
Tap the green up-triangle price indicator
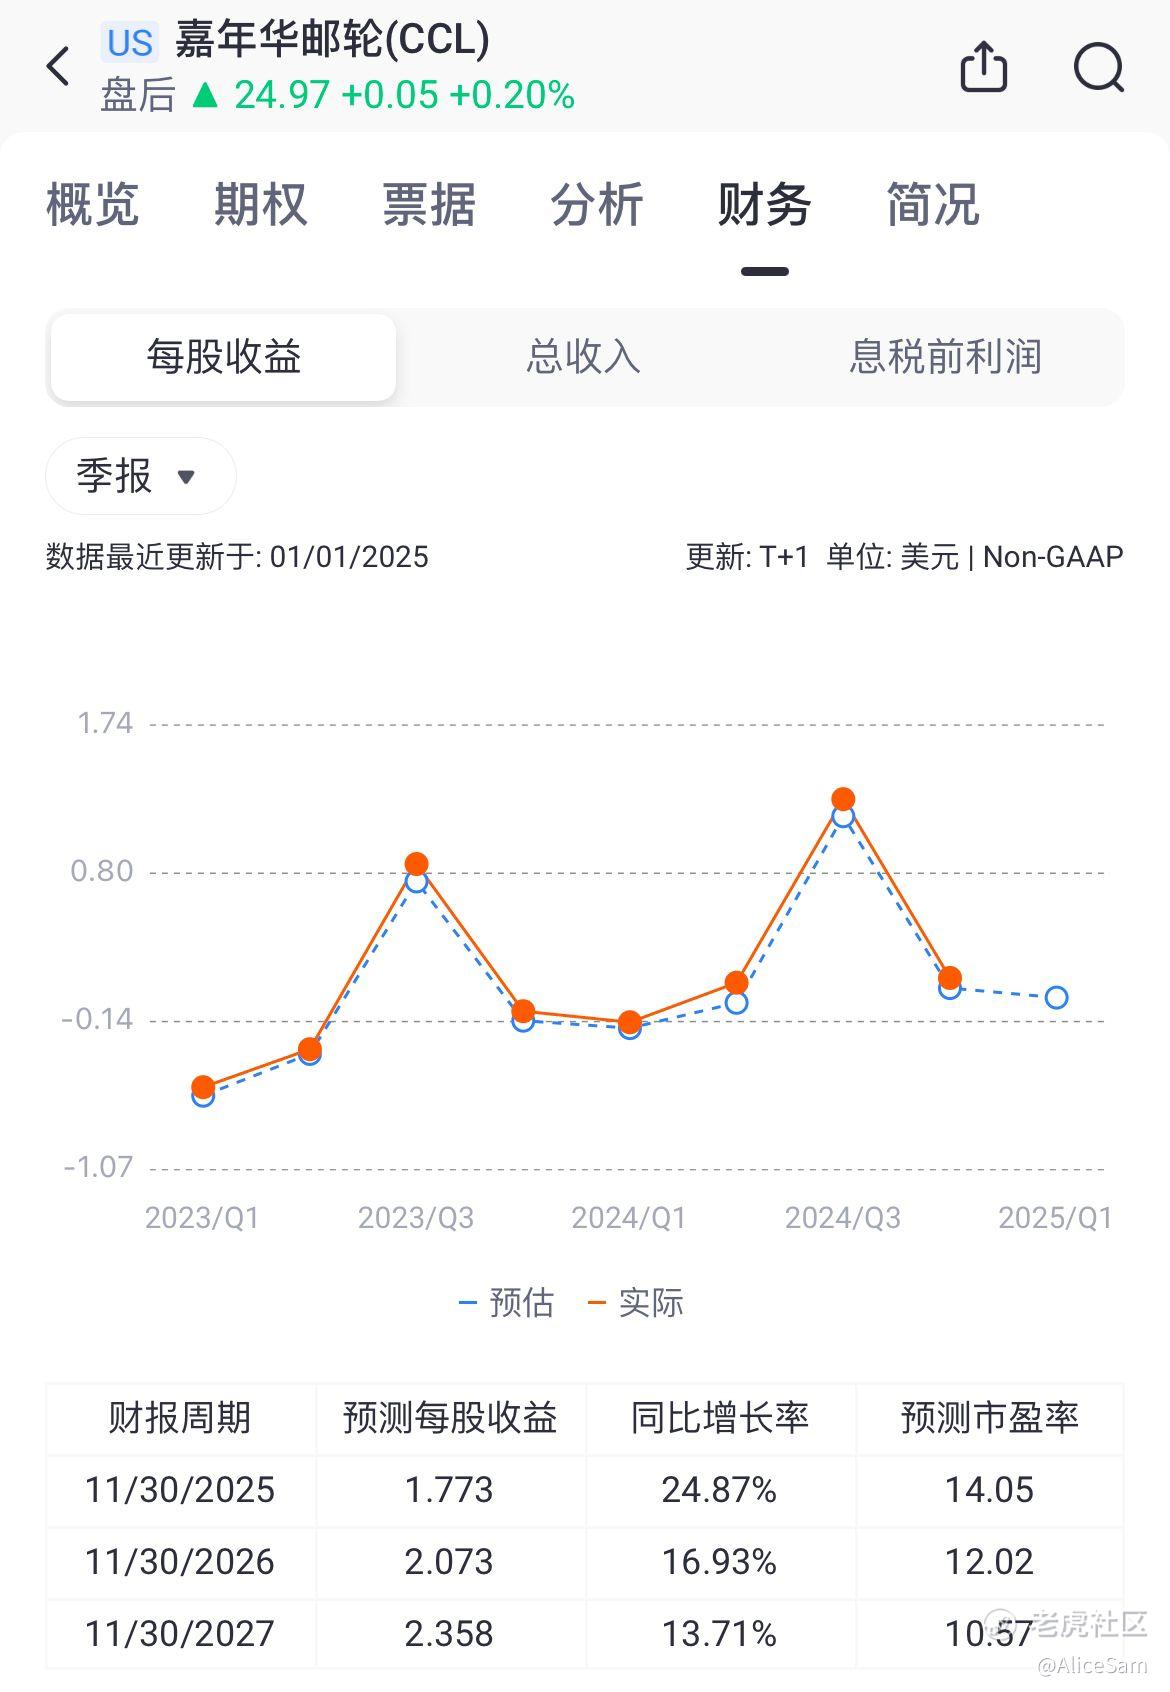[205, 95]
